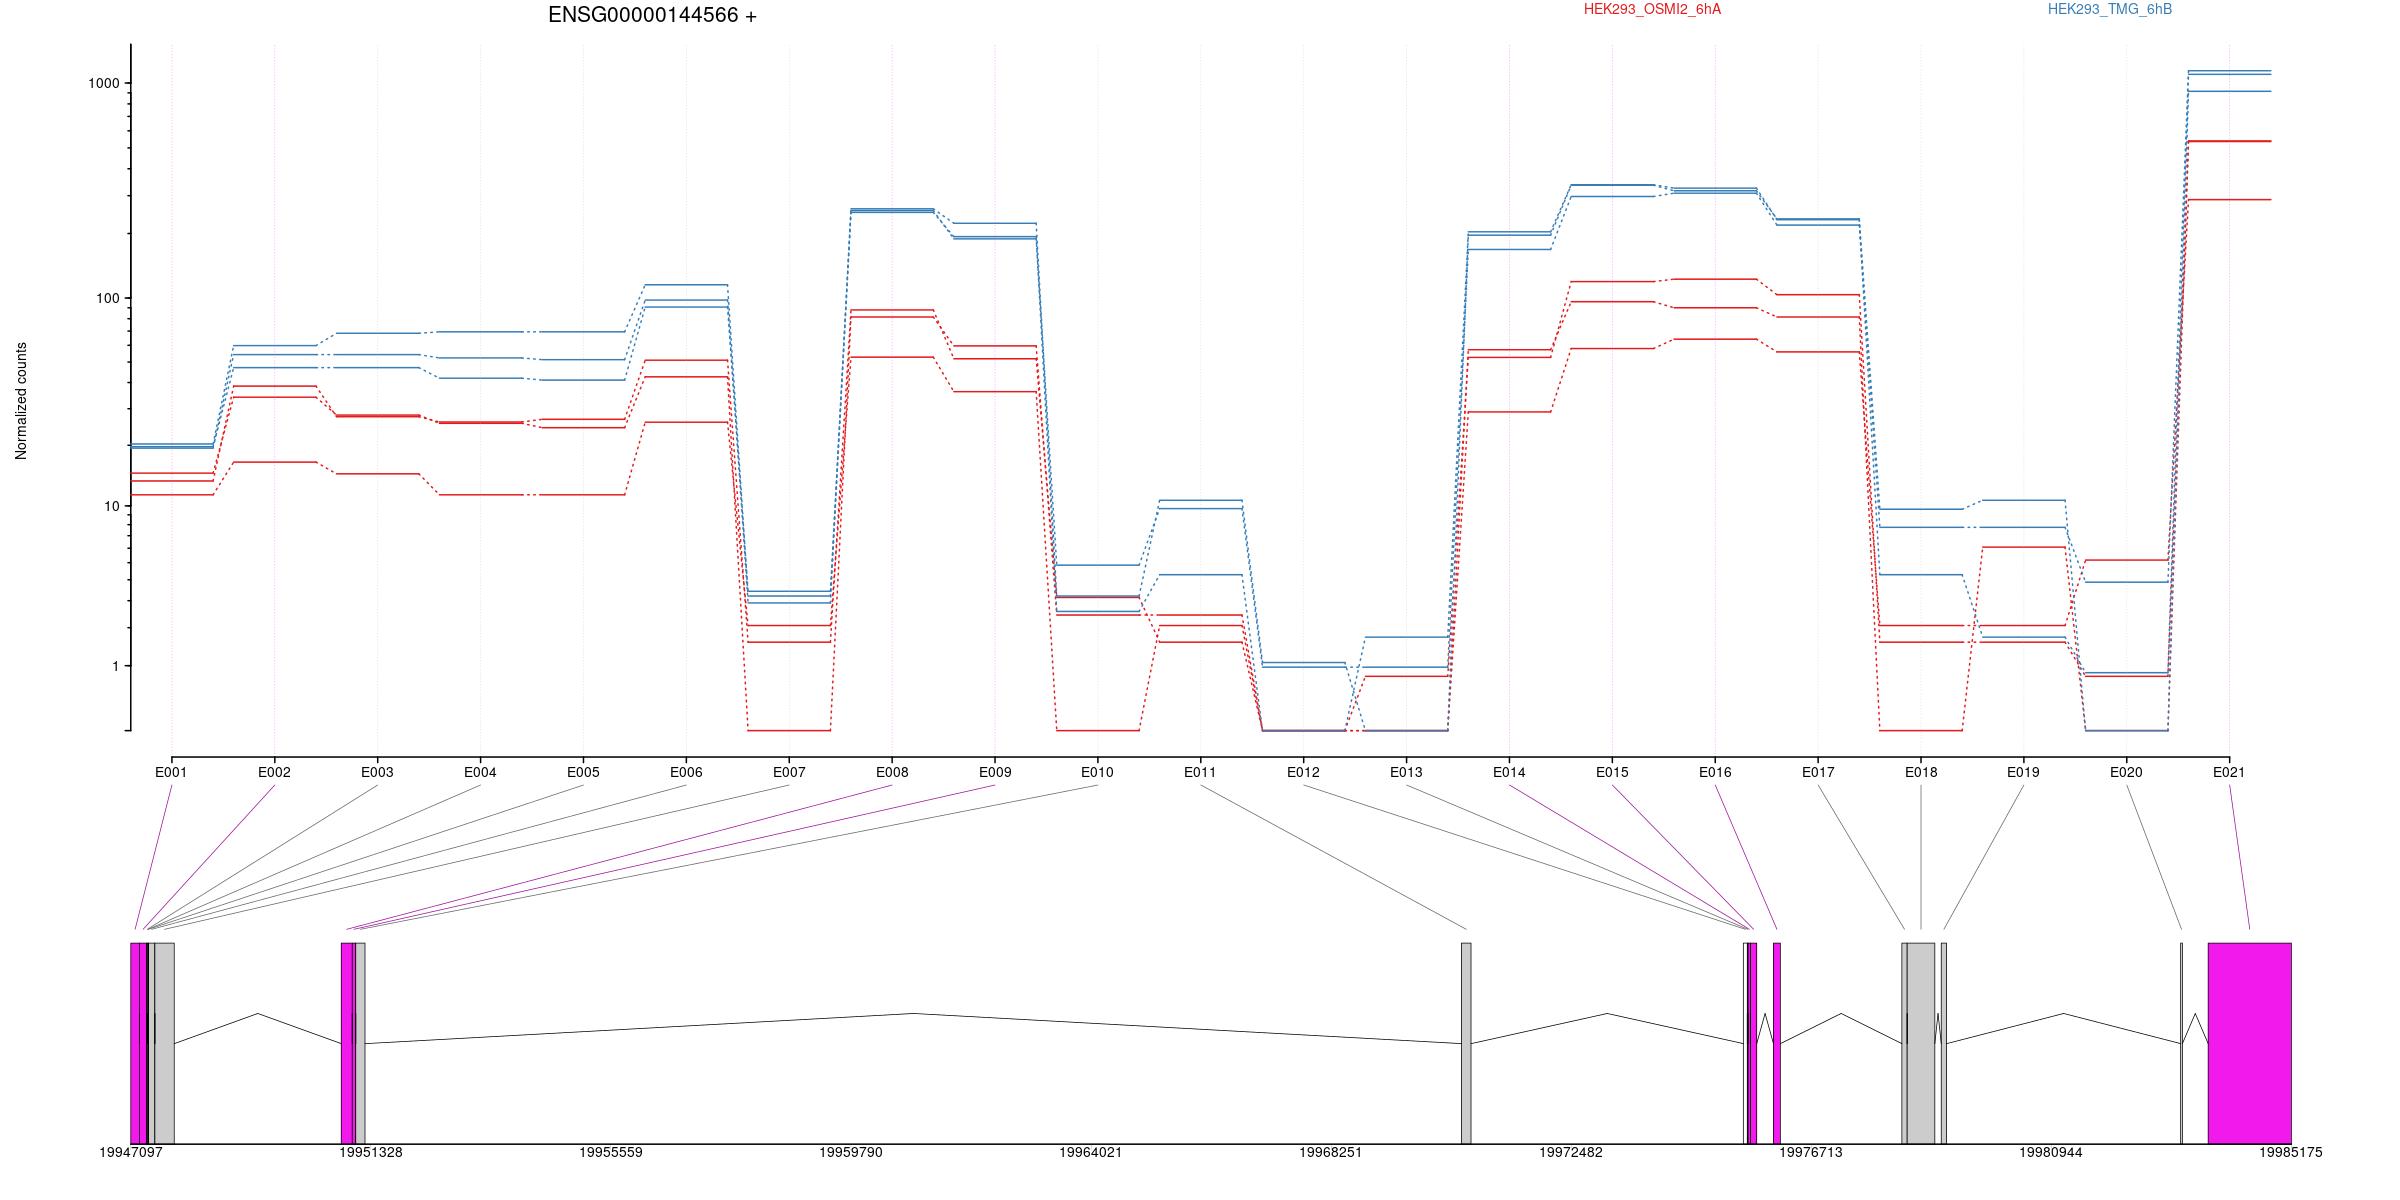Click the gray exon block near 19968251
This screenshot has height=1200, width=2400.
click(1466, 1043)
